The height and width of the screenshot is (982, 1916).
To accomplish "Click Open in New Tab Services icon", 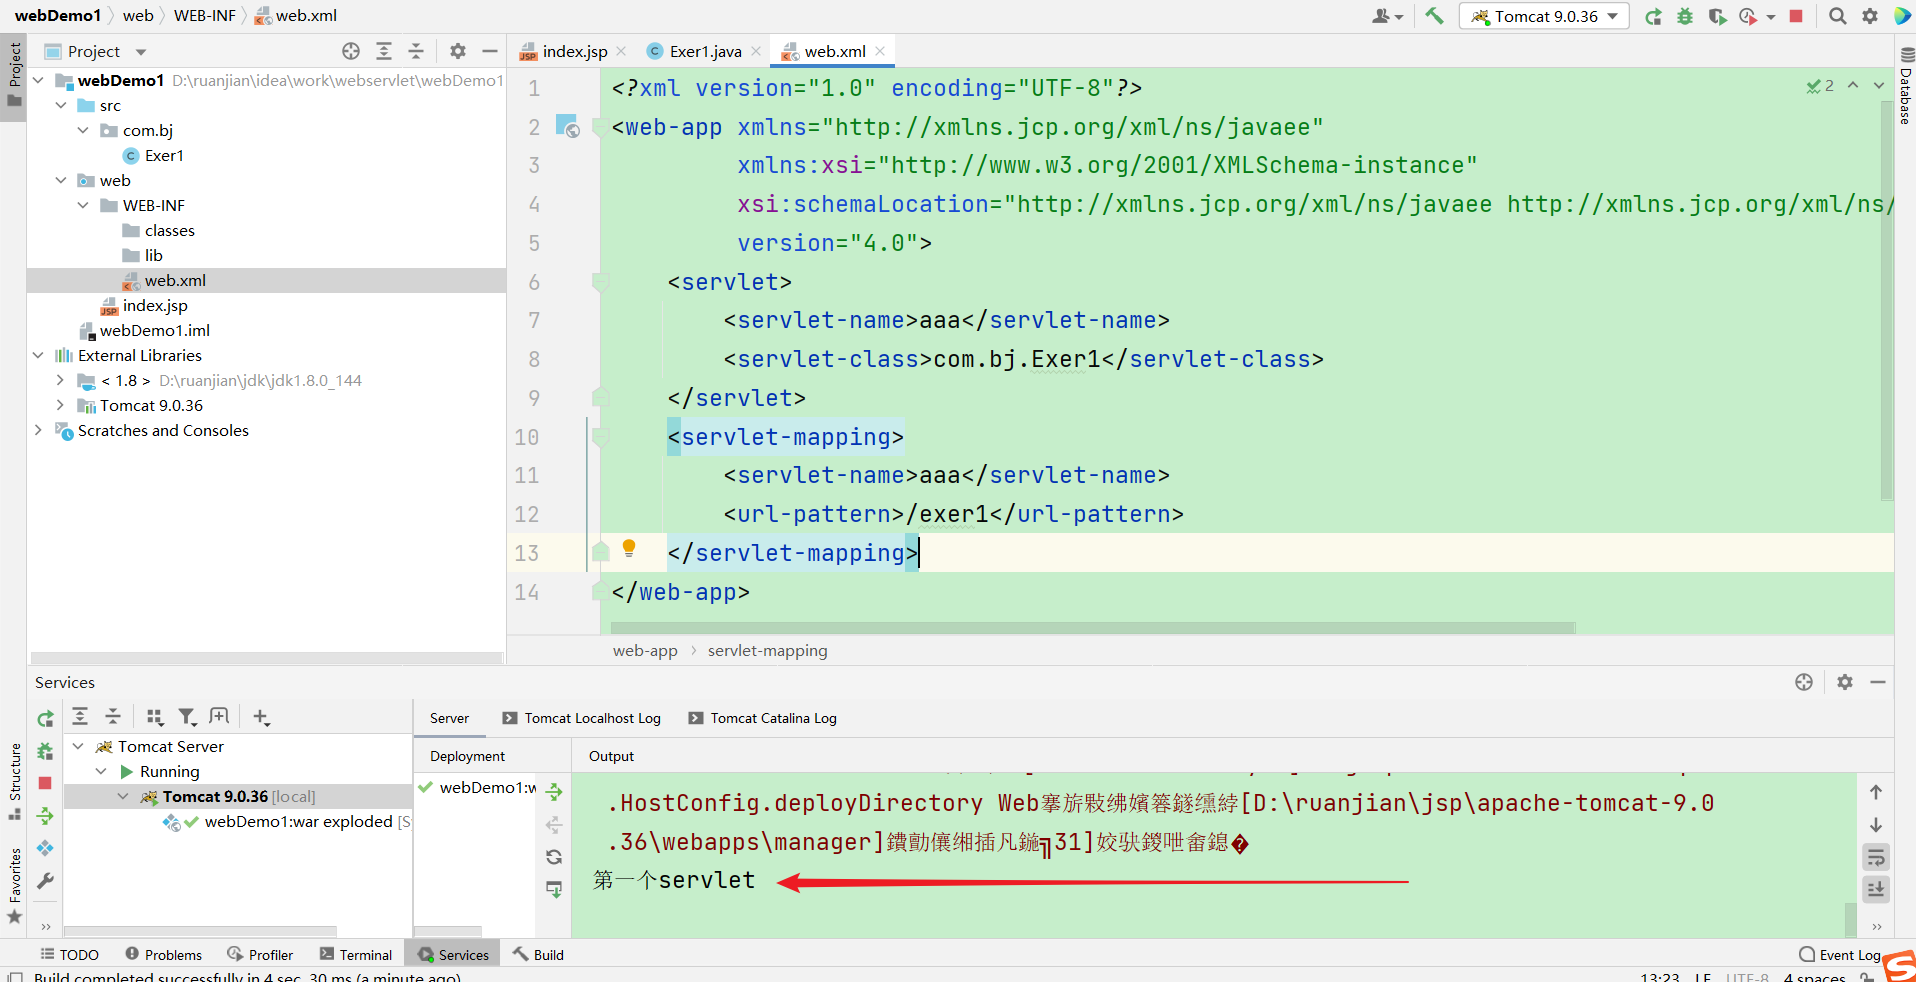I will click(219, 717).
